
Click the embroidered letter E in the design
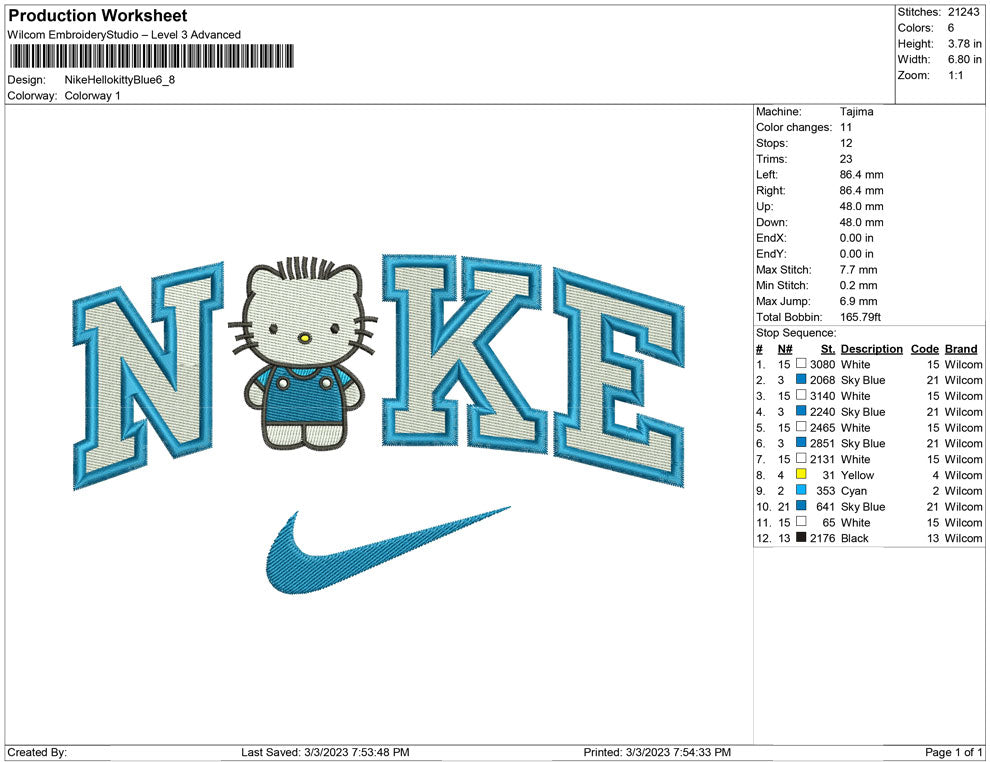(619, 378)
